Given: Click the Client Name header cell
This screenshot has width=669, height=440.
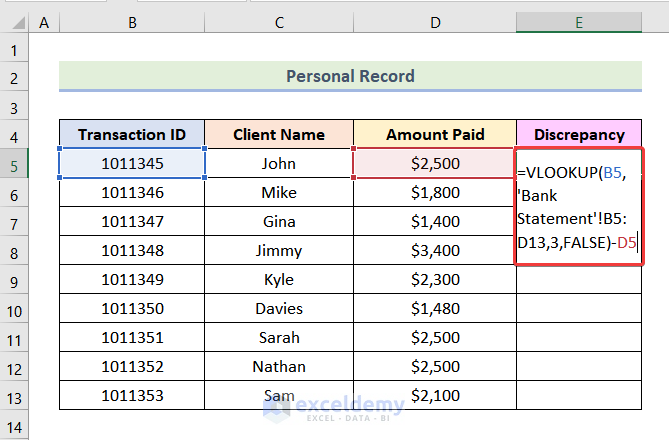Looking at the screenshot, I should click(279, 134).
